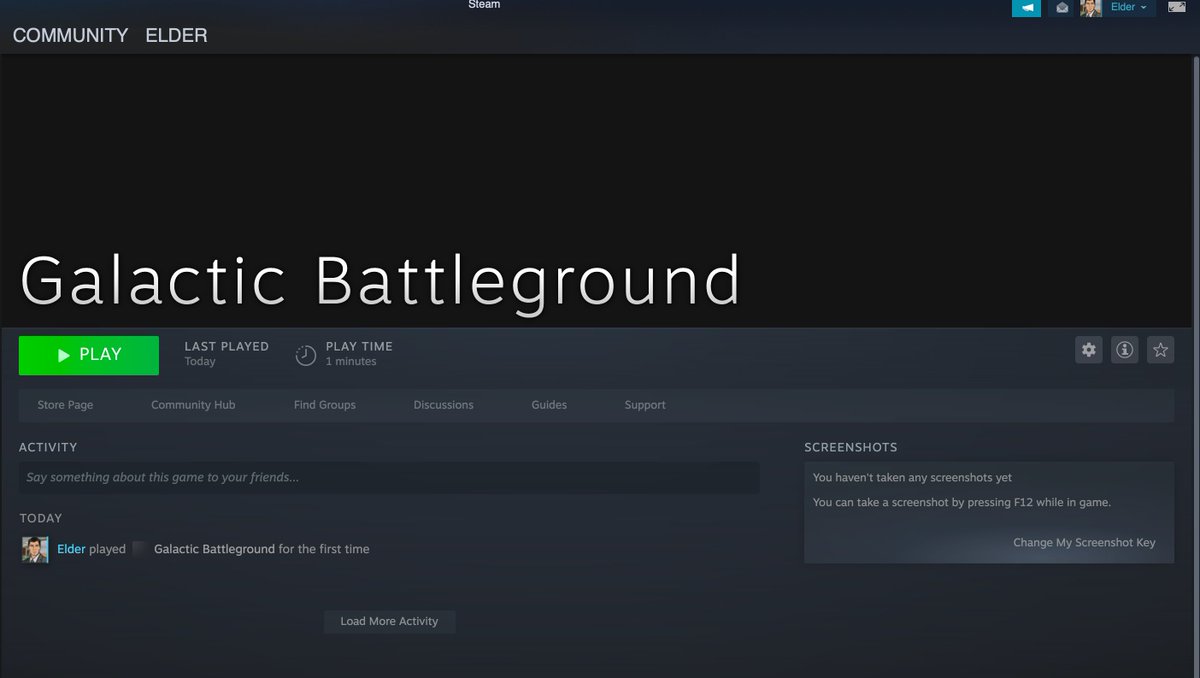Click the '1 minutes' play time value

(x=351, y=362)
